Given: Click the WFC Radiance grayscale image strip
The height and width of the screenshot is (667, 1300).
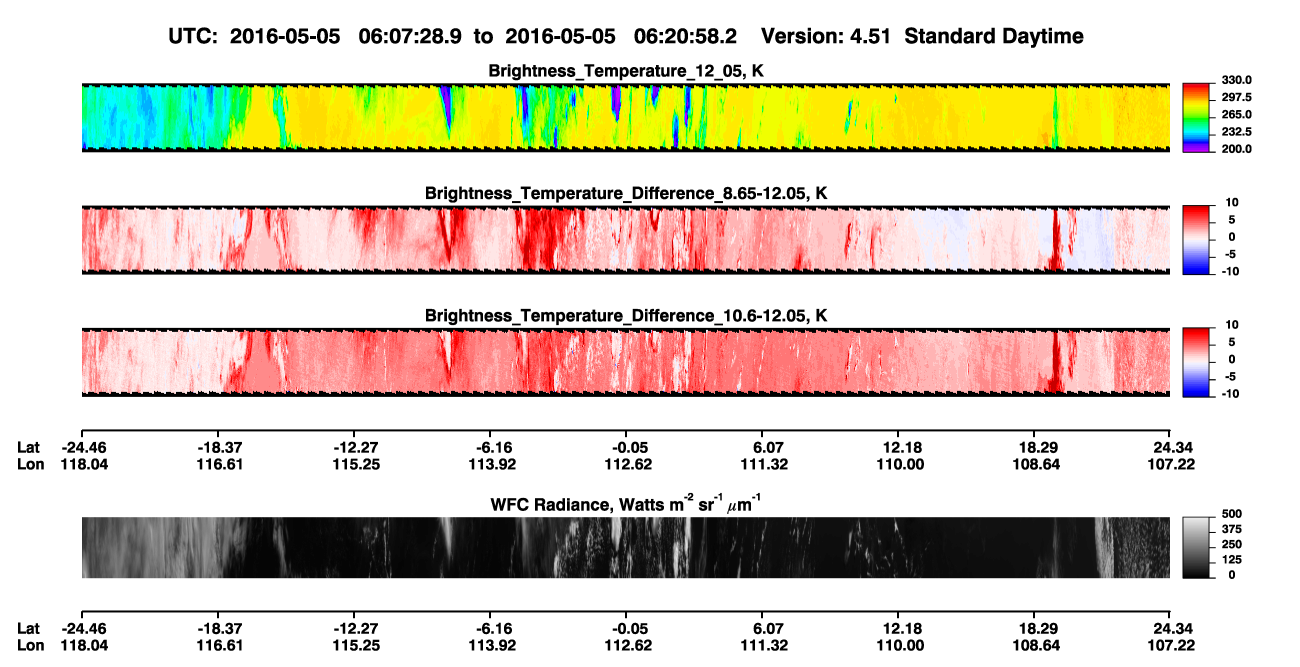Looking at the screenshot, I should [626, 547].
